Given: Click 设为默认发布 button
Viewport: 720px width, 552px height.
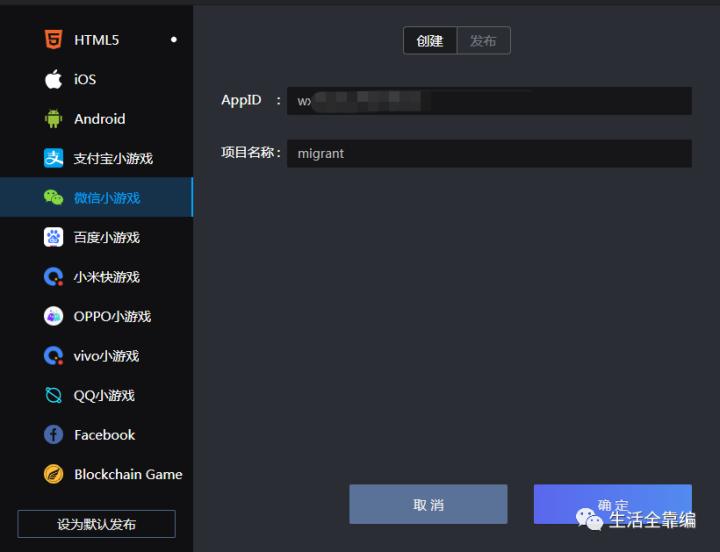Looking at the screenshot, I should [96, 524].
